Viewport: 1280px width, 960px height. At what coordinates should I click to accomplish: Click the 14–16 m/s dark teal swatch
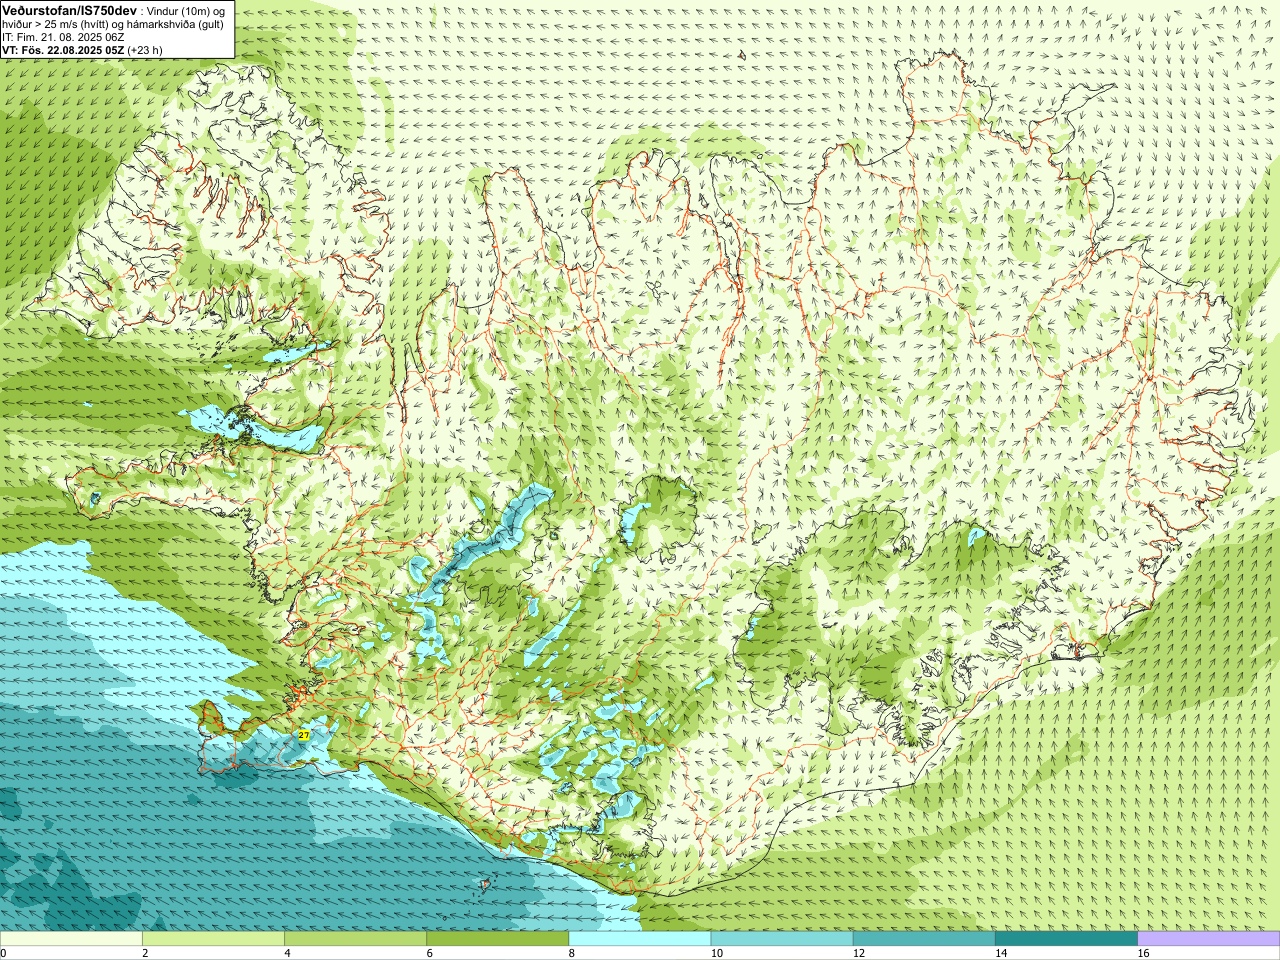coord(1066,939)
